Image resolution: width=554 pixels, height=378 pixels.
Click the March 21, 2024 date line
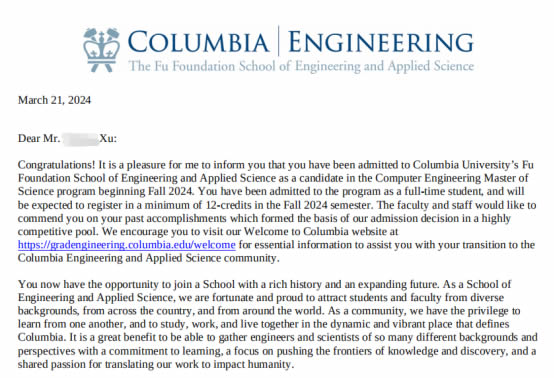pos(54,100)
